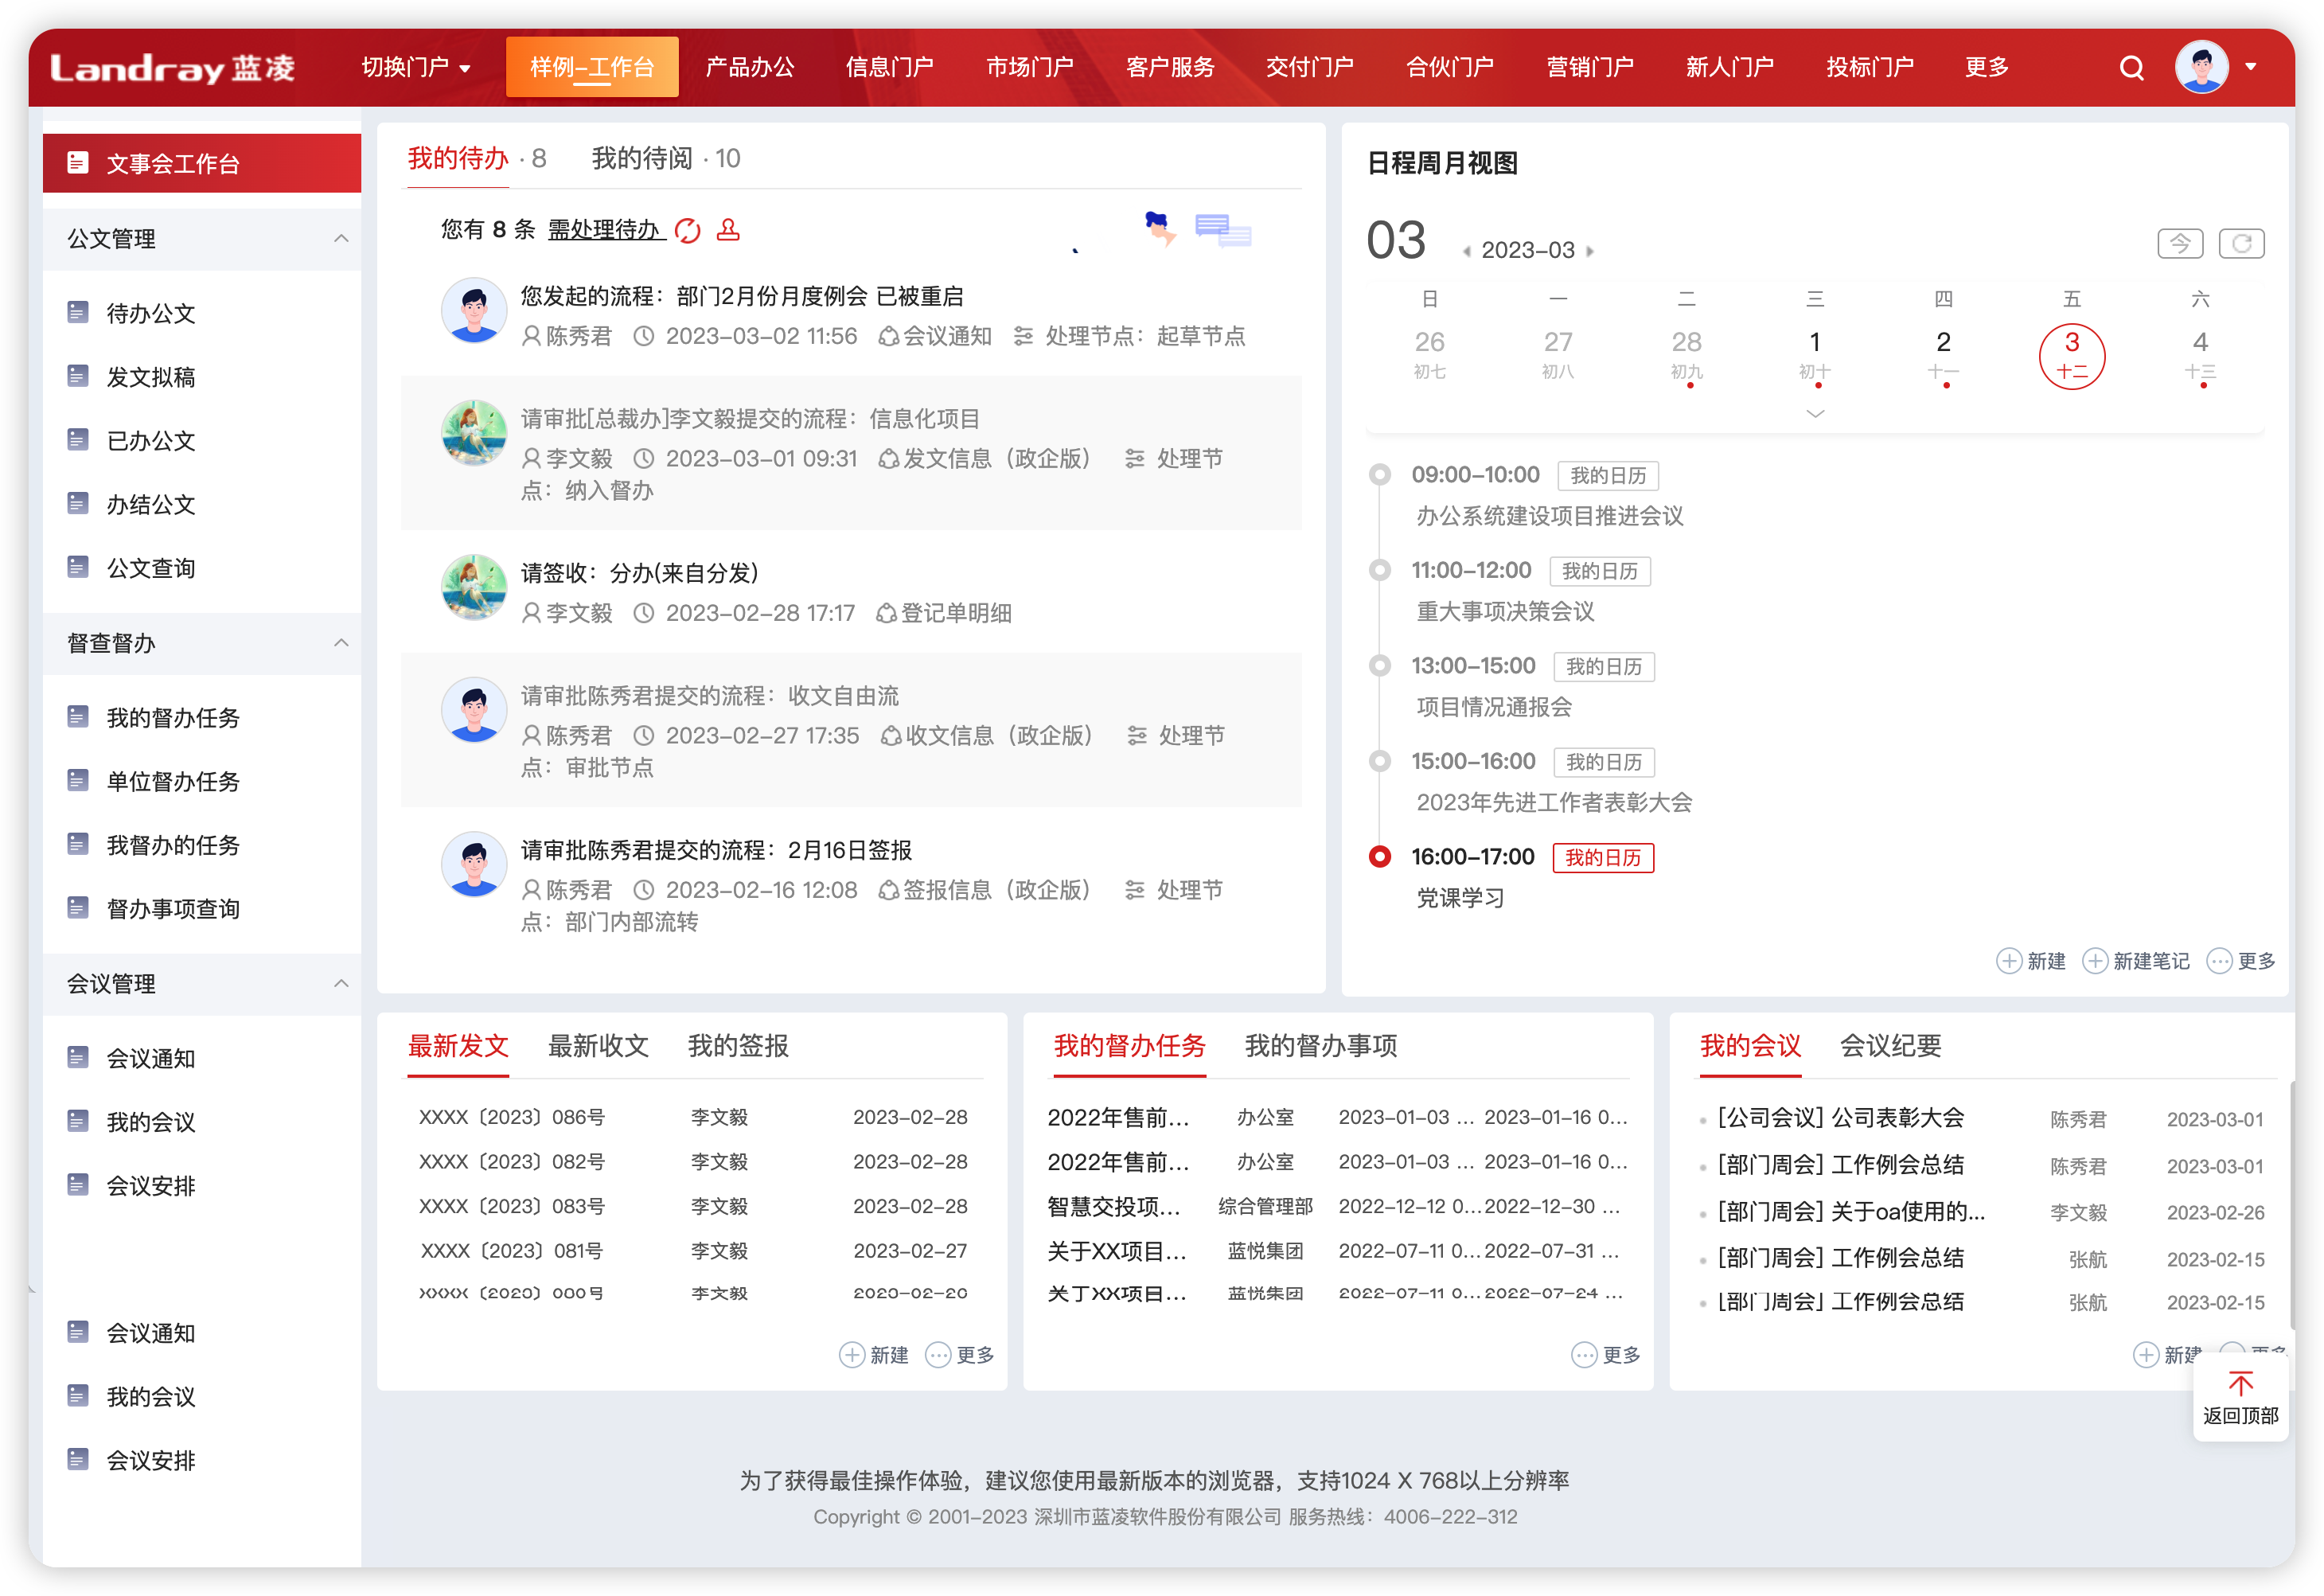The image size is (2324, 1596).
Task: Open [公司会议] 公司表彰大会 meeting
Action: point(1840,1117)
